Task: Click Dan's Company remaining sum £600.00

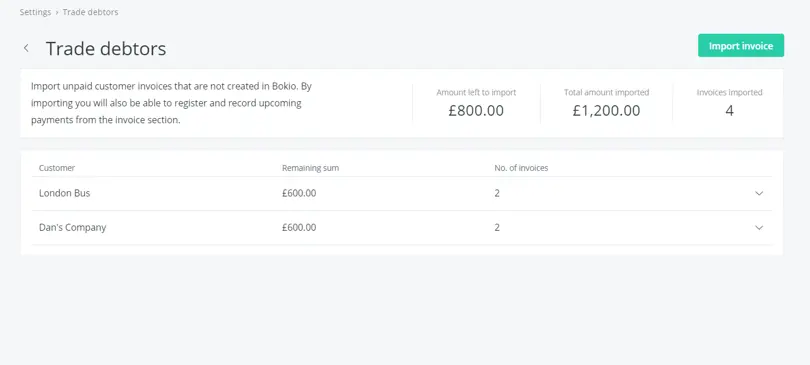Action: pyautogui.click(x=299, y=227)
